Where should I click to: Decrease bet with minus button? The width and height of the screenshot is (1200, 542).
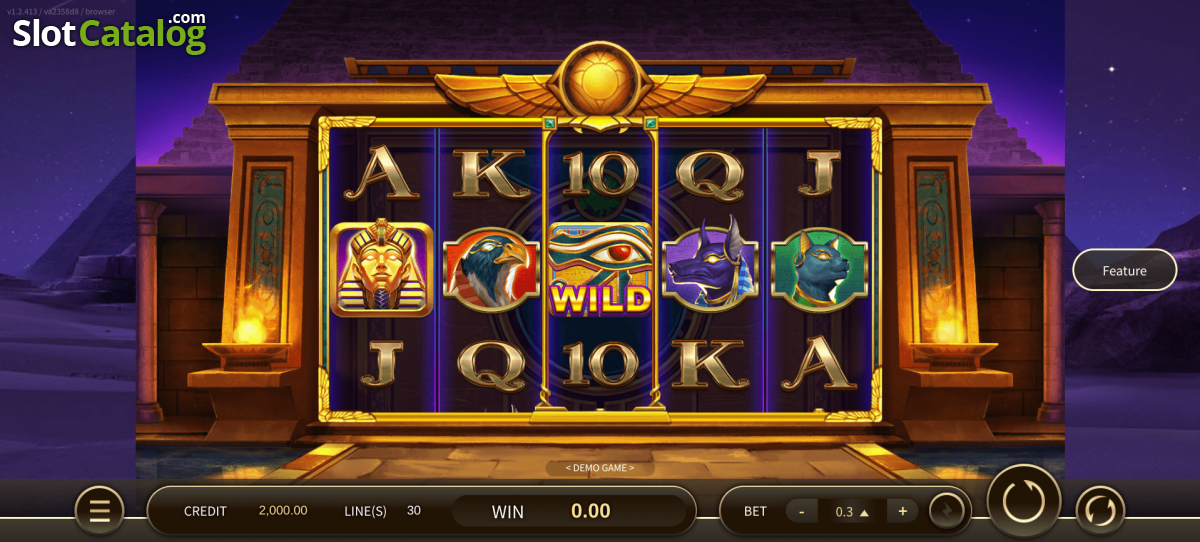click(x=801, y=511)
